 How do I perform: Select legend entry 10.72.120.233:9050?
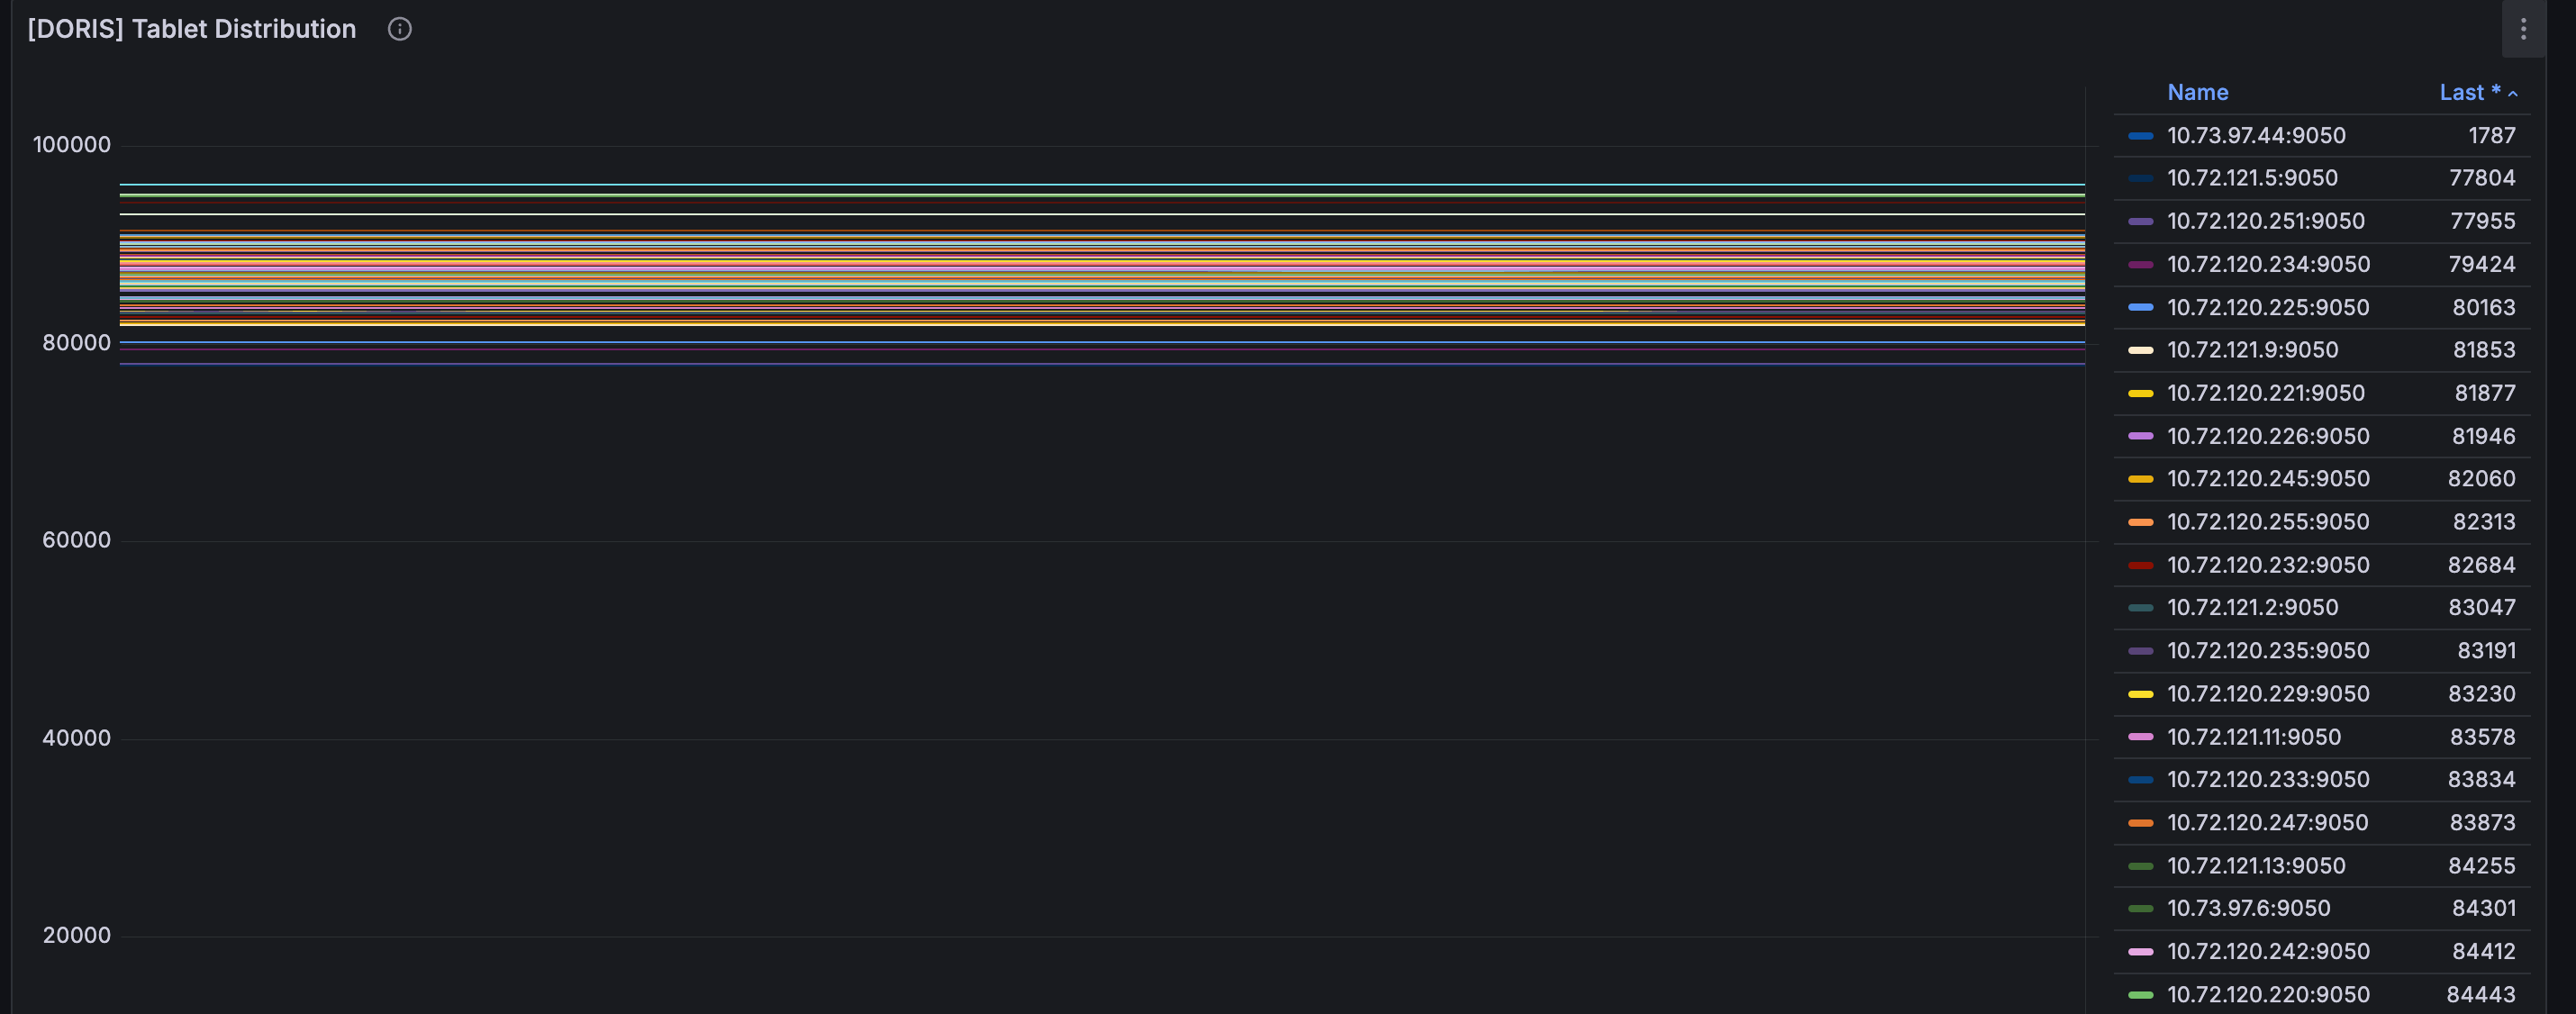pyautogui.click(x=2268, y=779)
